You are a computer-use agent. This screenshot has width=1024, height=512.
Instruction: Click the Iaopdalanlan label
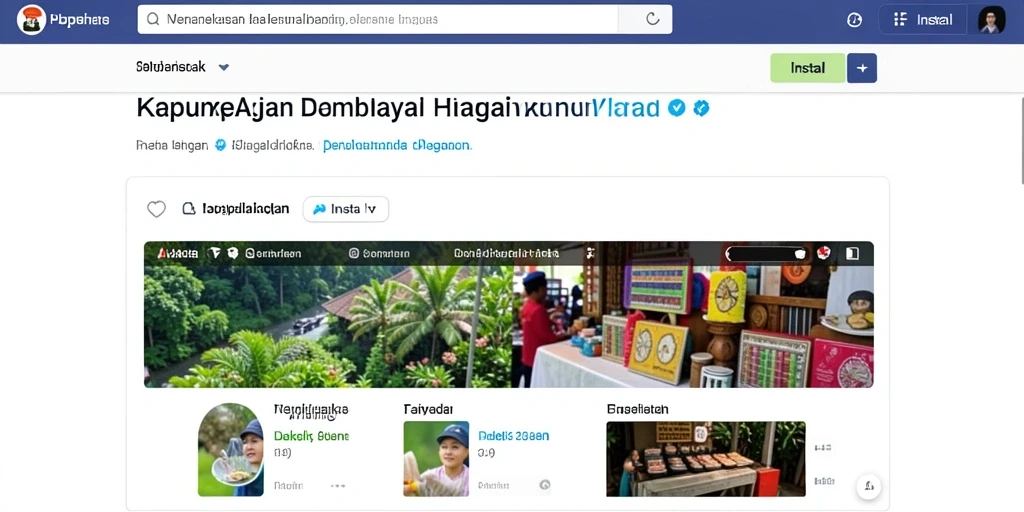pyautogui.click(x=246, y=209)
